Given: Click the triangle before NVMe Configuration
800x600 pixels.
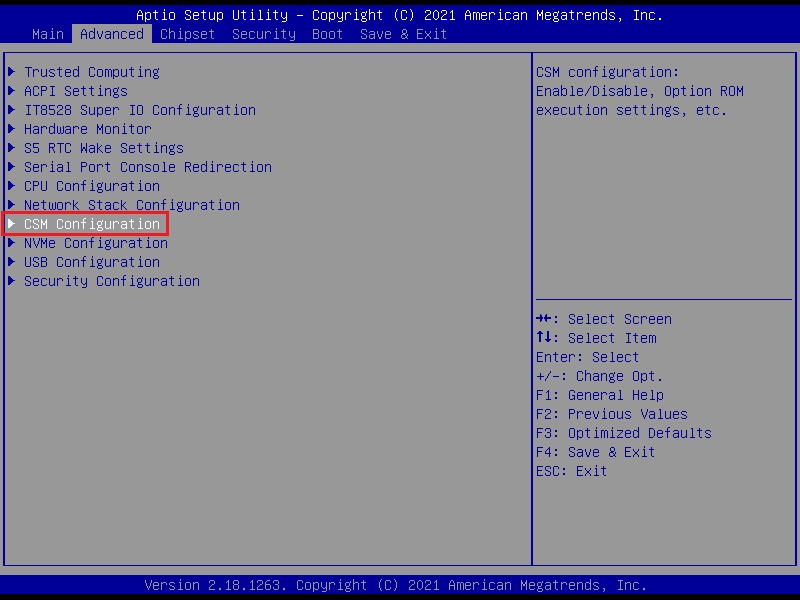Looking at the screenshot, I should point(12,243).
